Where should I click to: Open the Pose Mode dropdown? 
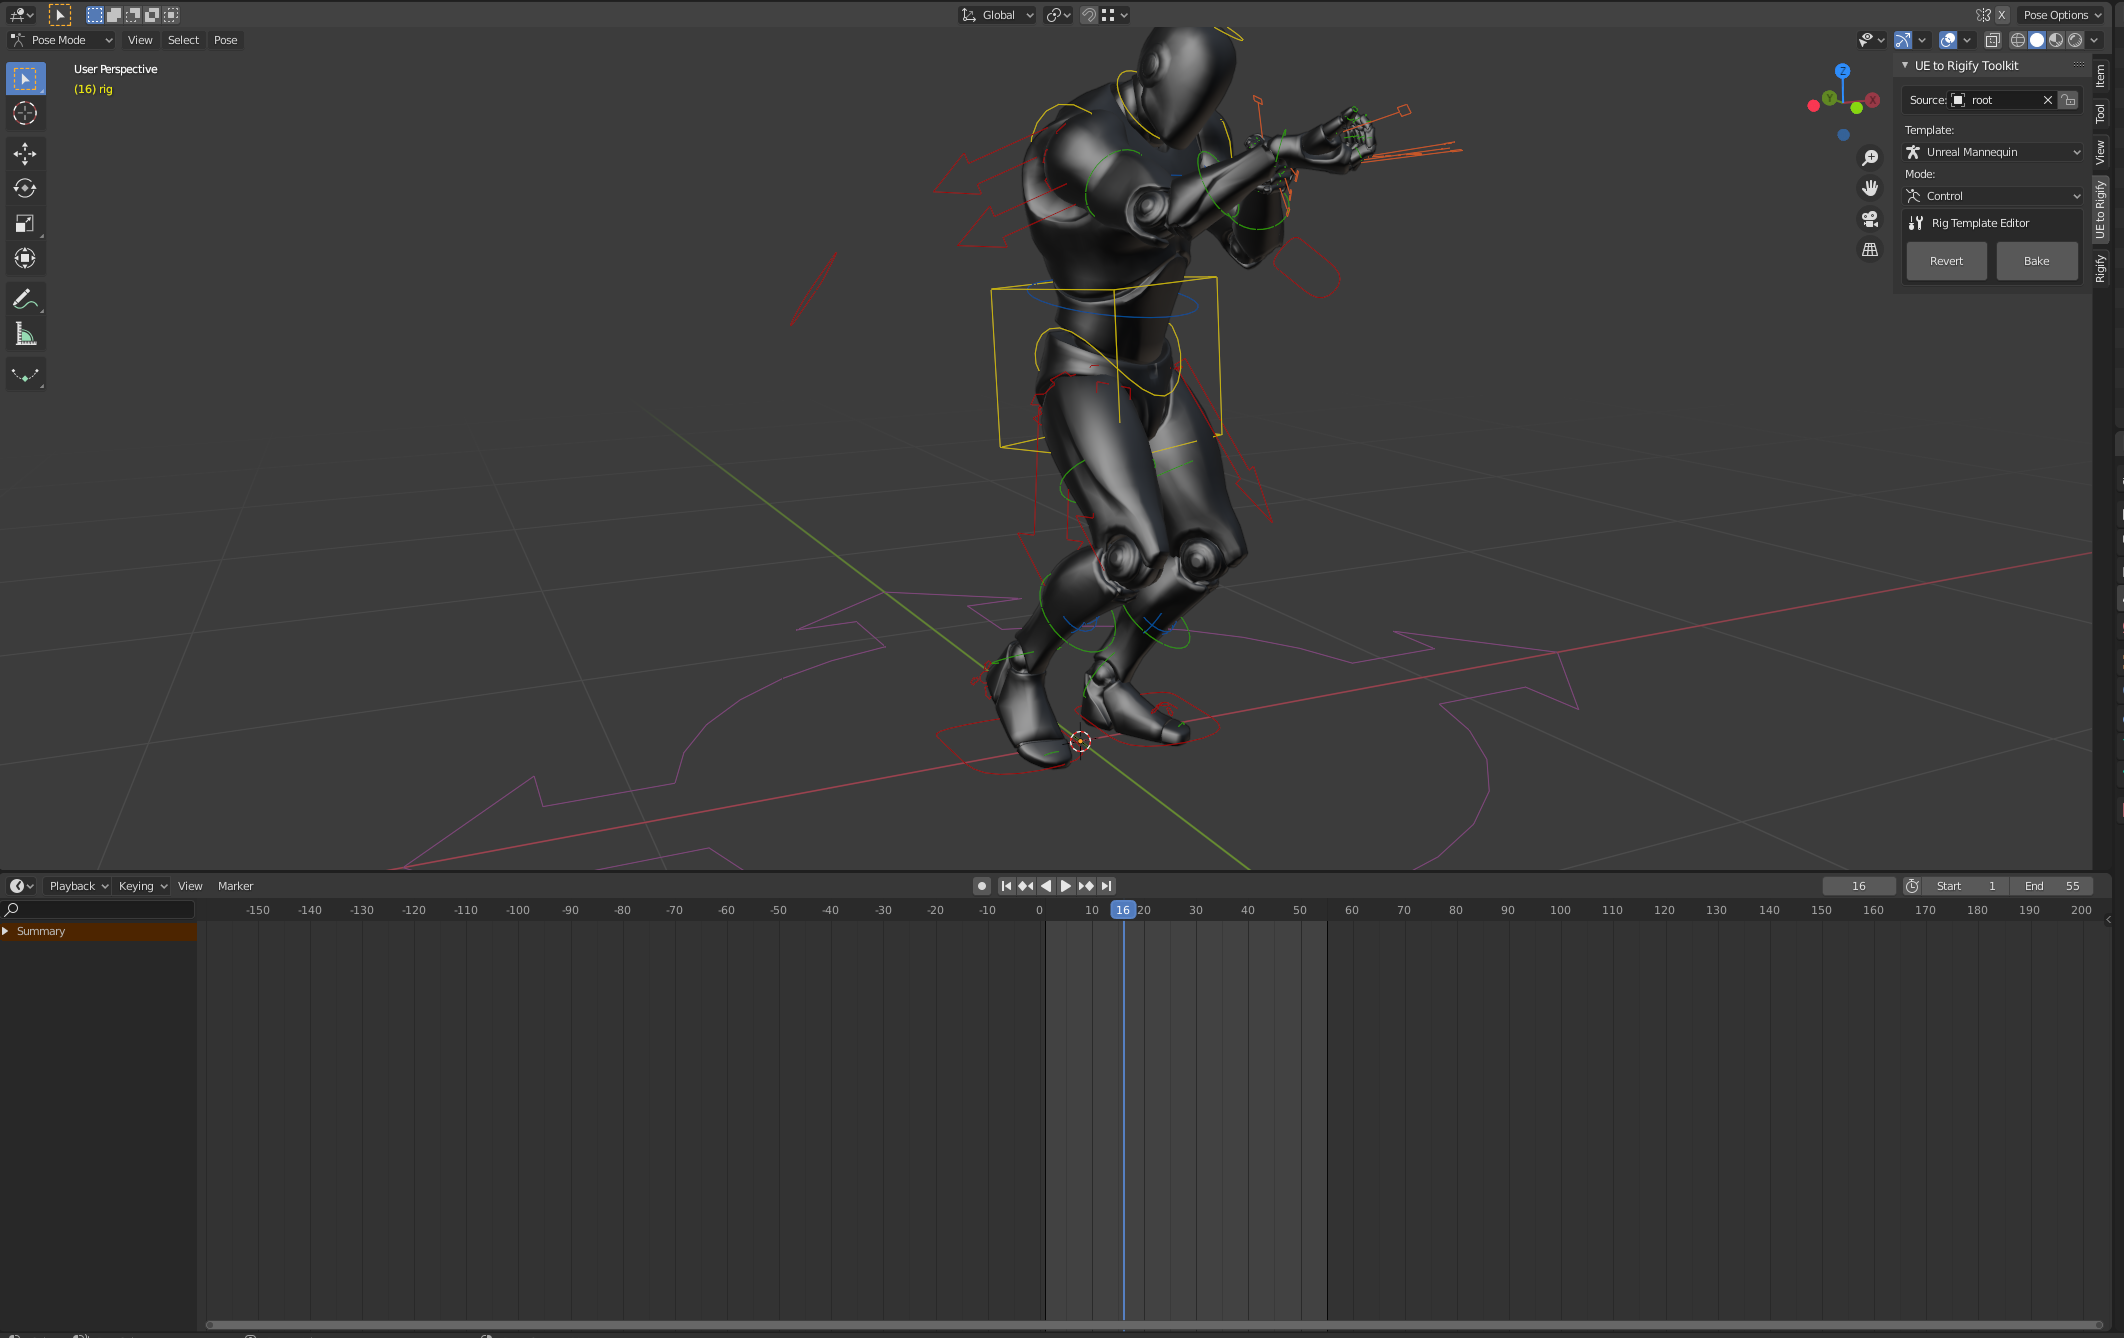[60, 40]
